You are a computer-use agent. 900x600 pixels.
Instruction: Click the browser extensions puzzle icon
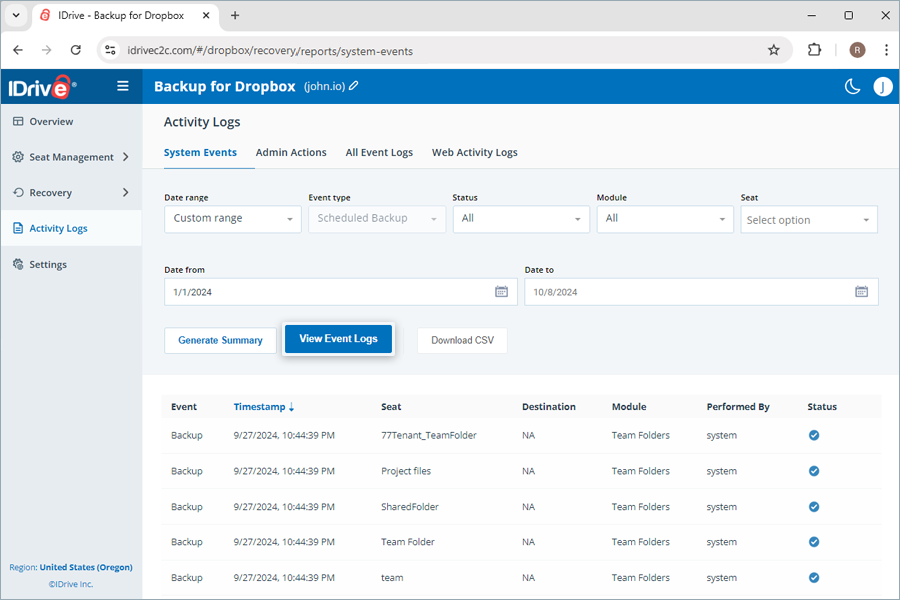(814, 48)
